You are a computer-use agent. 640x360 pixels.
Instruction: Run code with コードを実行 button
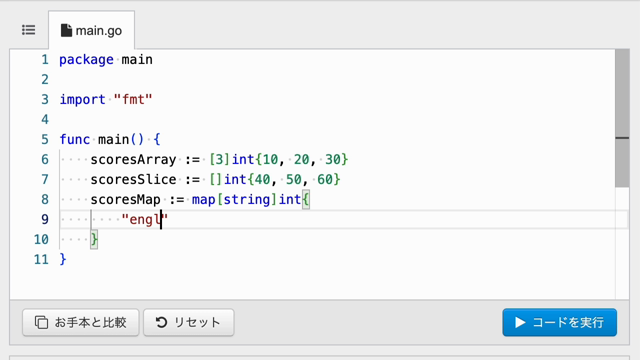coord(560,322)
